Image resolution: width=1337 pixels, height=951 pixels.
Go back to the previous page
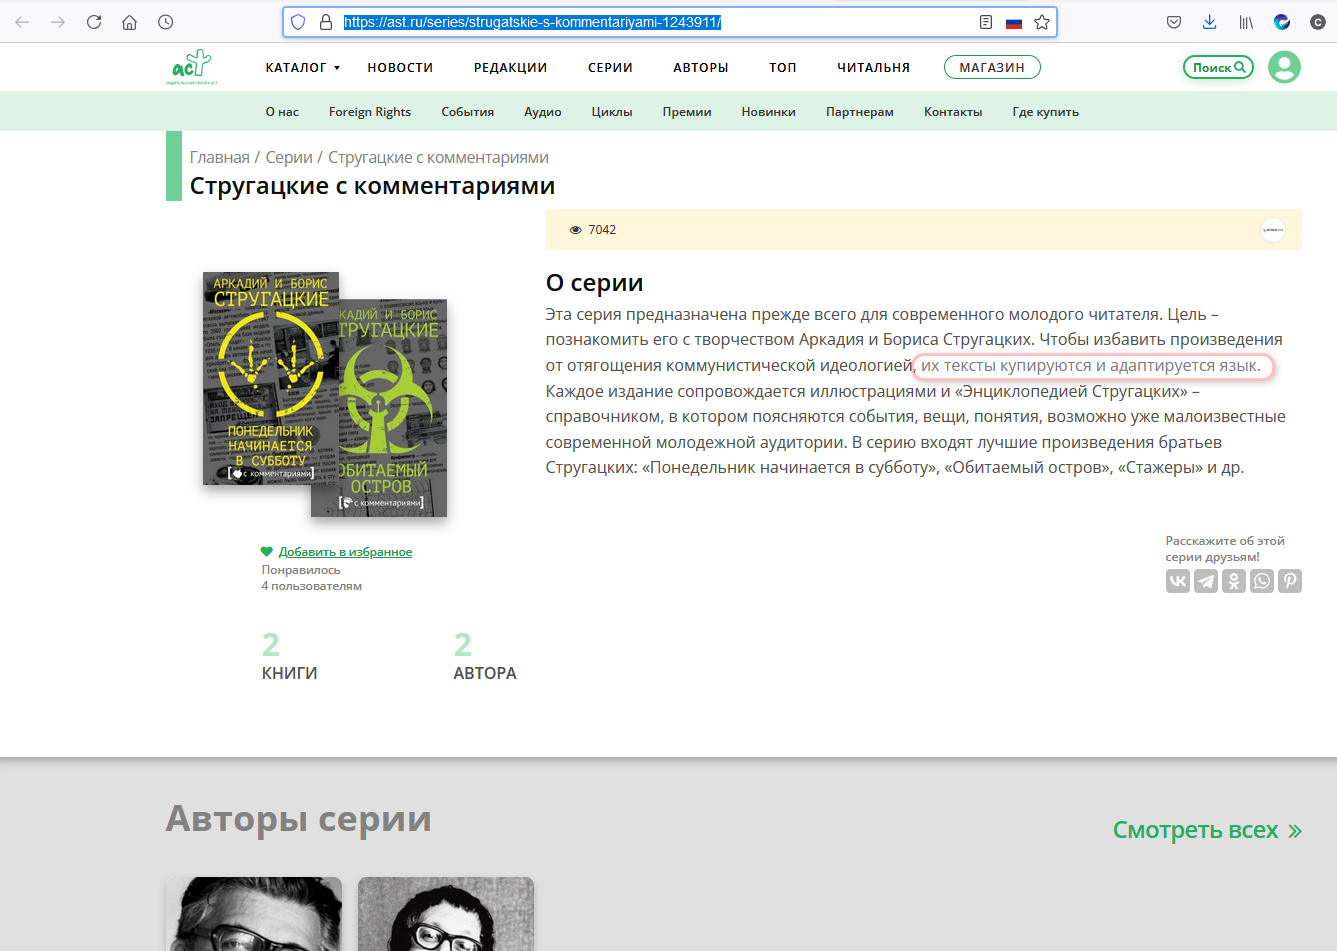point(22,22)
